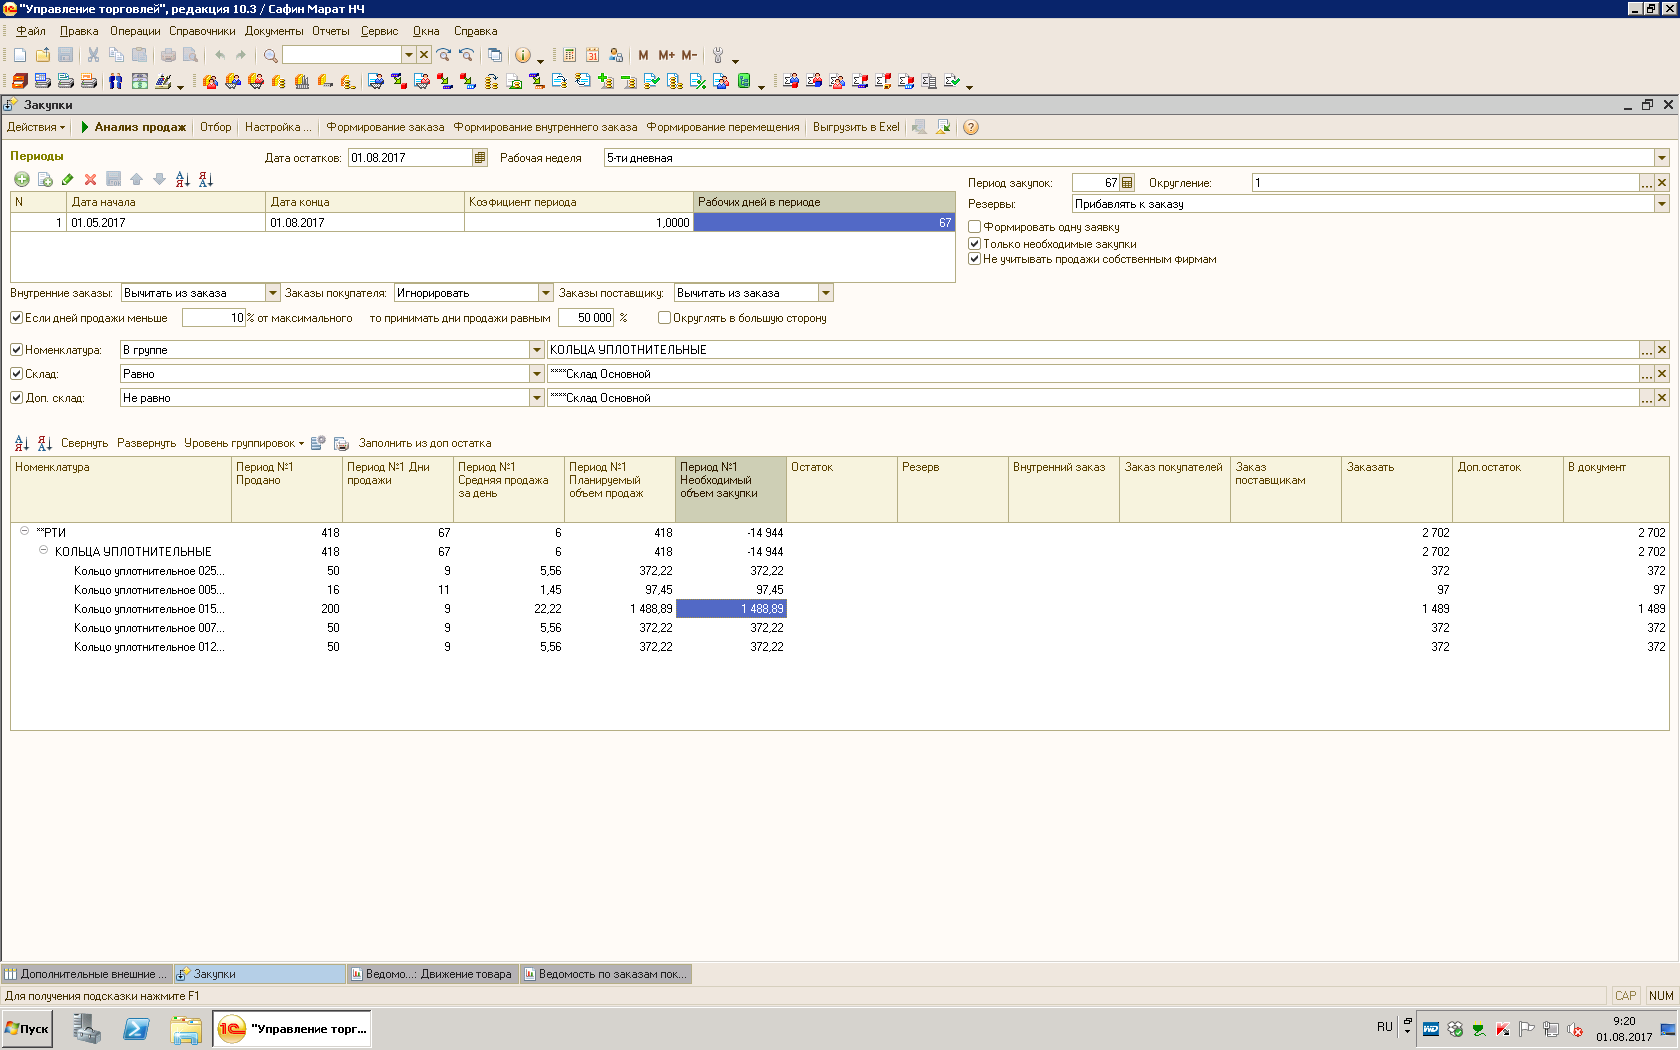Click the Пуск start button on taskbar

tap(27, 1028)
